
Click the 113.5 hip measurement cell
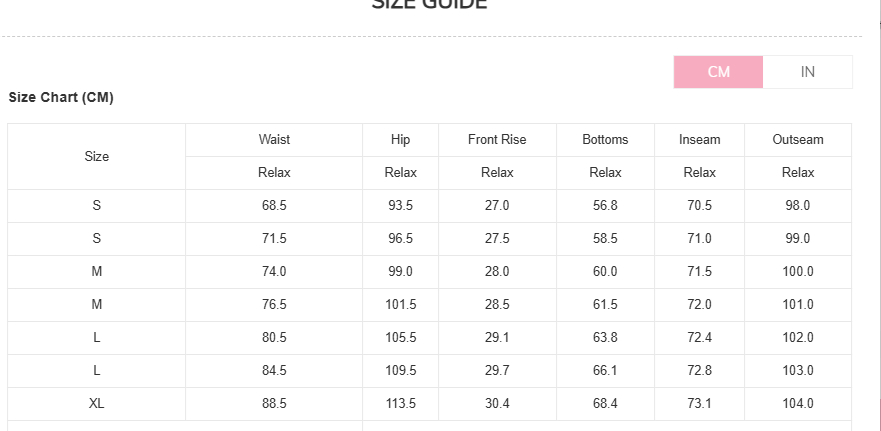400,404
